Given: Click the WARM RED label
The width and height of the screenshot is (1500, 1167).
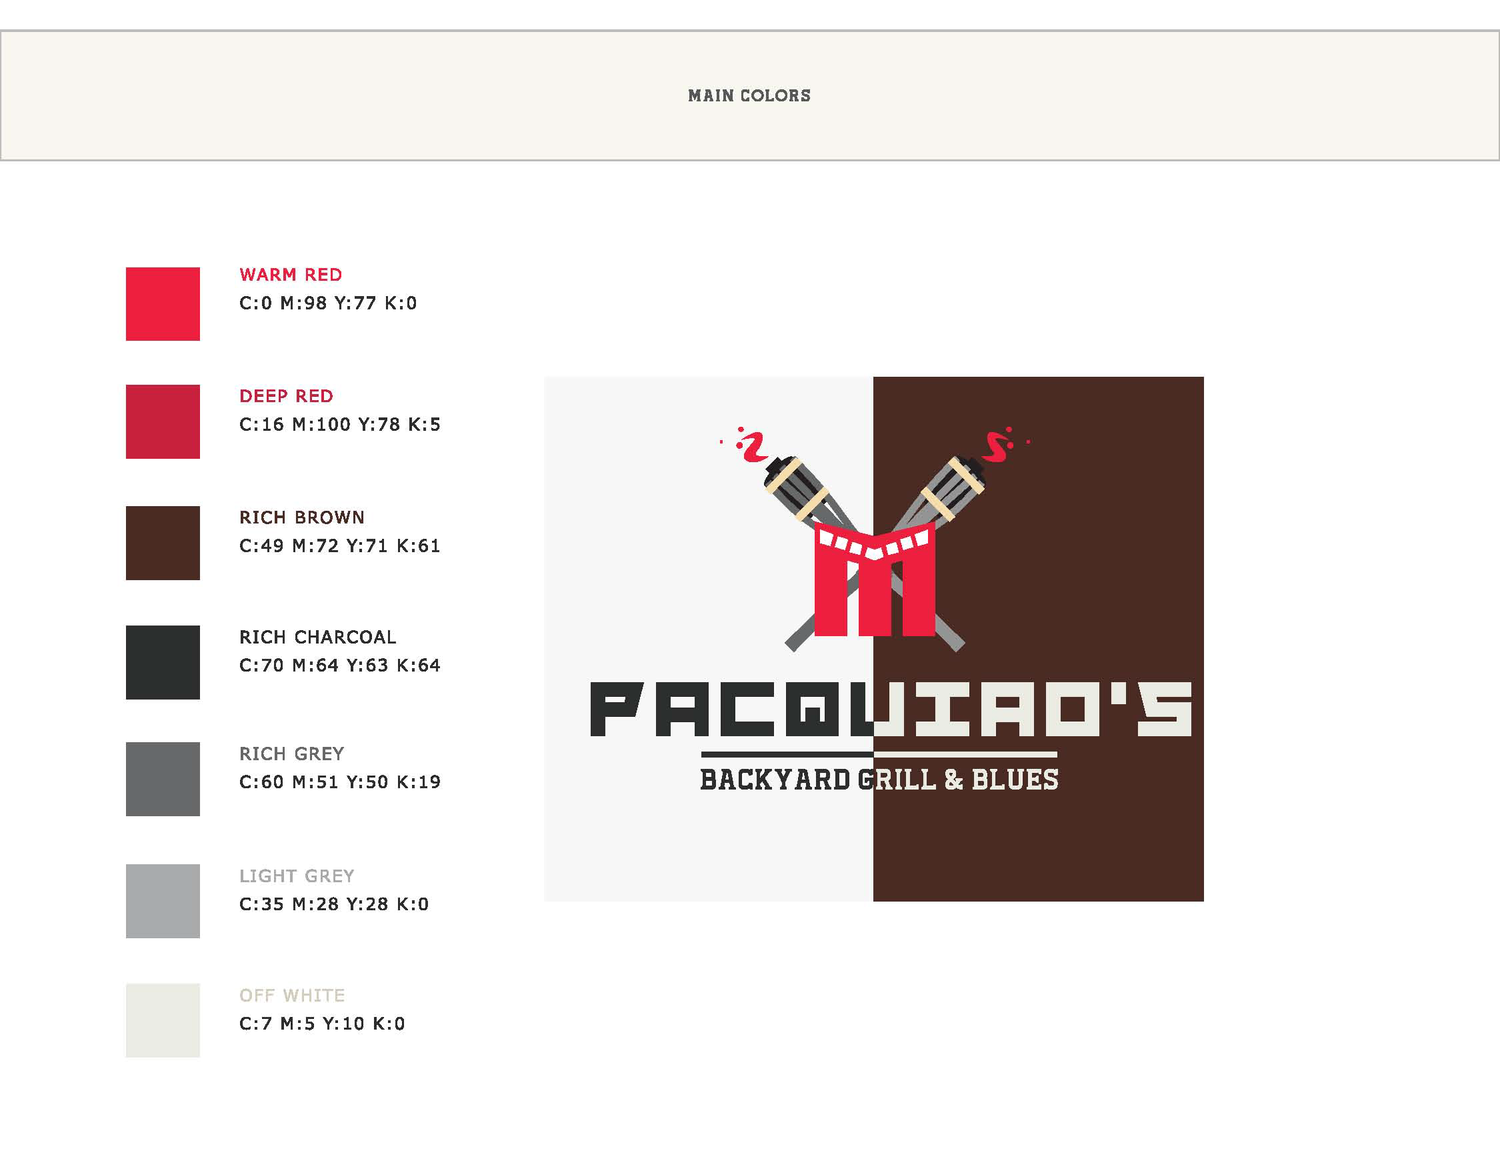Looking at the screenshot, I should pyautogui.click(x=291, y=275).
